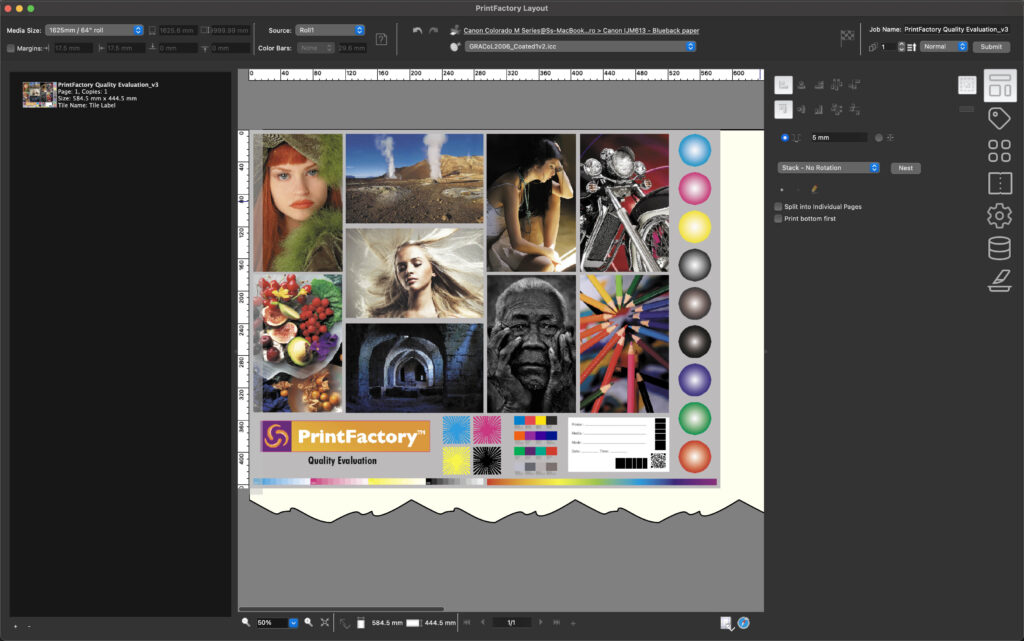
Task: Click the zoom-in magnifier in the status bar
Action: (x=309, y=623)
